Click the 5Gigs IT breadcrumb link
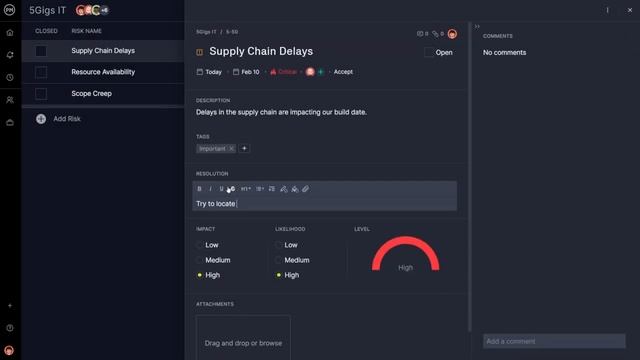Screen dimensions: 640x360 click(x=206, y=32)
